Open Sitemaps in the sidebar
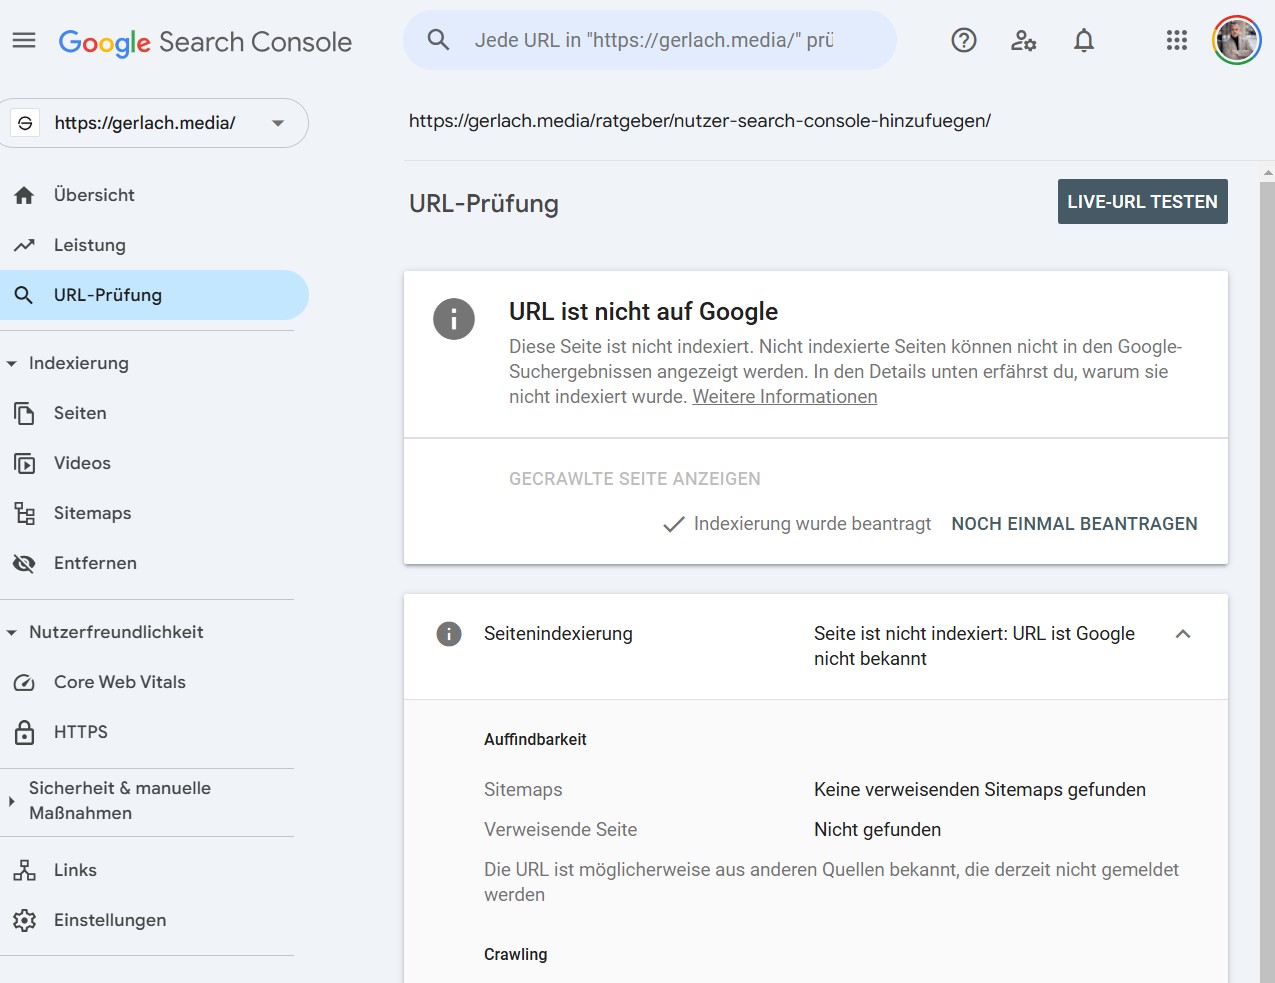The height and width of the screenshot is (983, 1275). [x=92, y=513]
